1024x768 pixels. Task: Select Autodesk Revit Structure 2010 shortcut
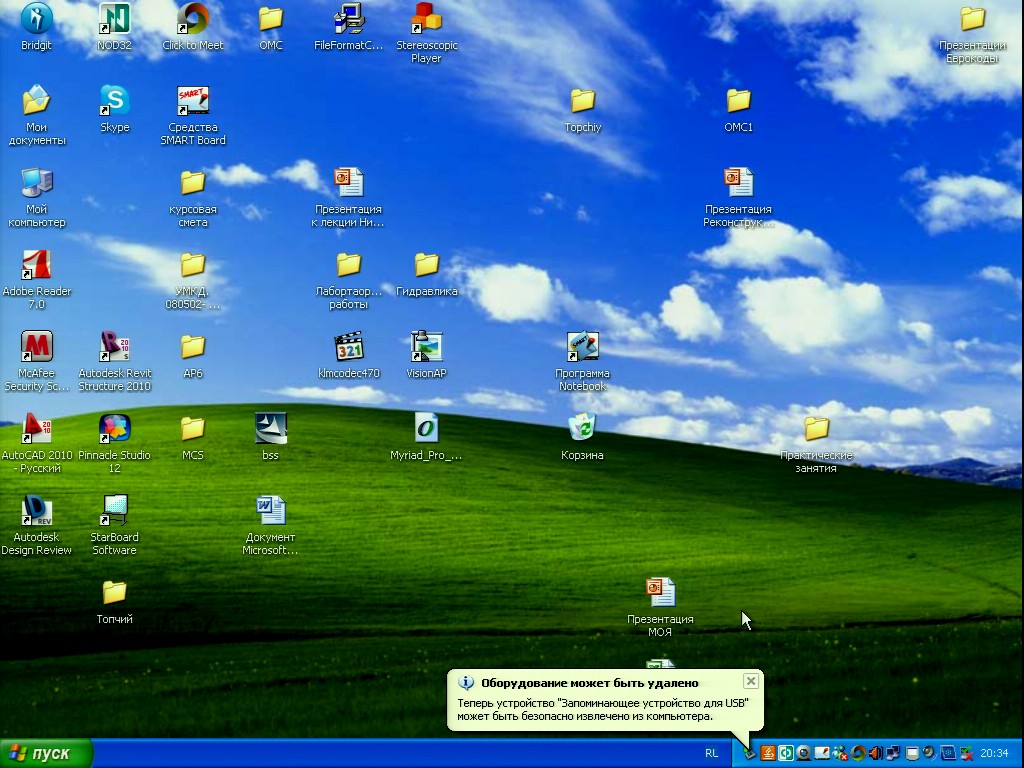114,361
